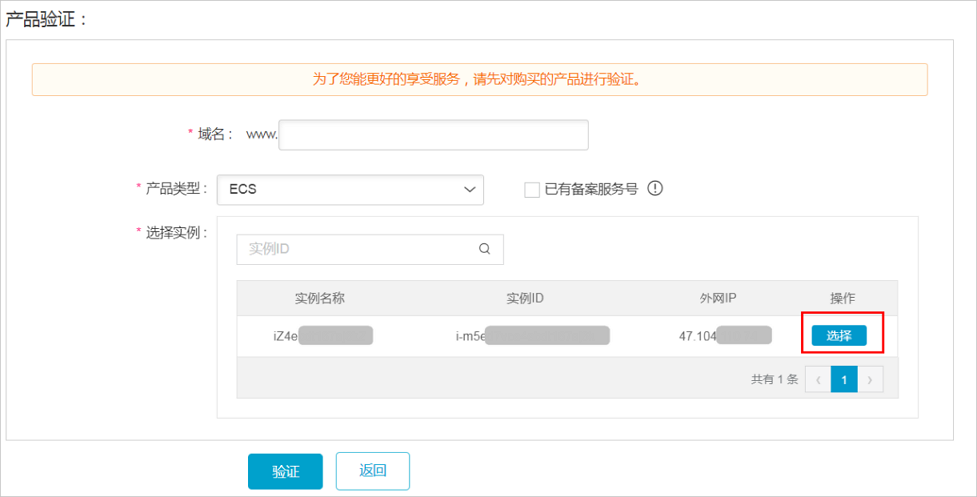Select page 1 in the pagination
The height and width of the screenshot is (497, 977).
(844, 380)
